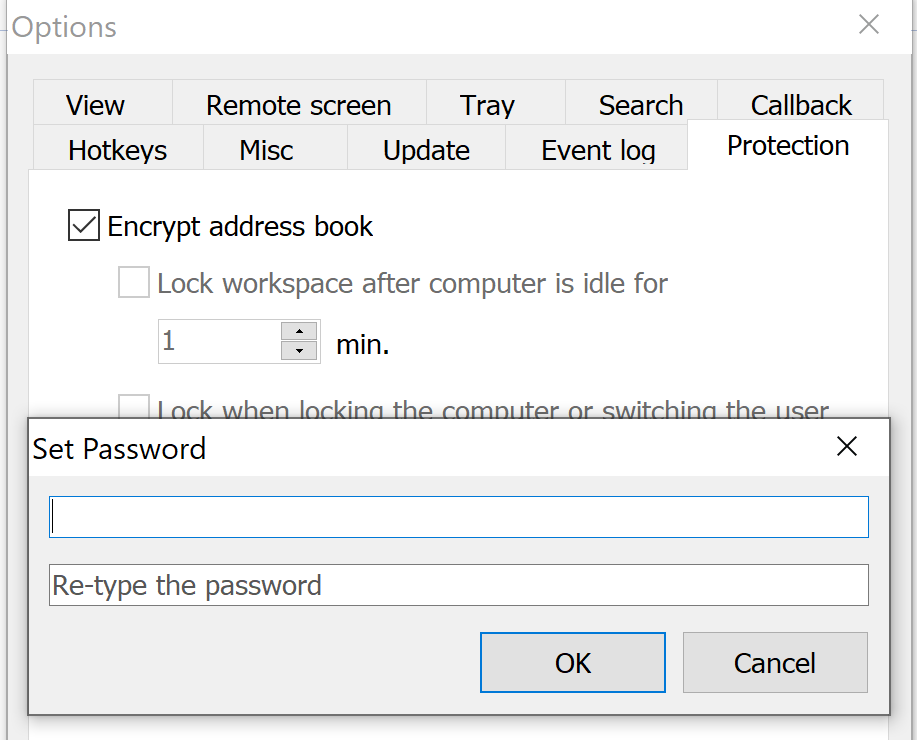Enable Lock workspace after computer is idle
Screen dimensions: 917x740
point(133,282)
